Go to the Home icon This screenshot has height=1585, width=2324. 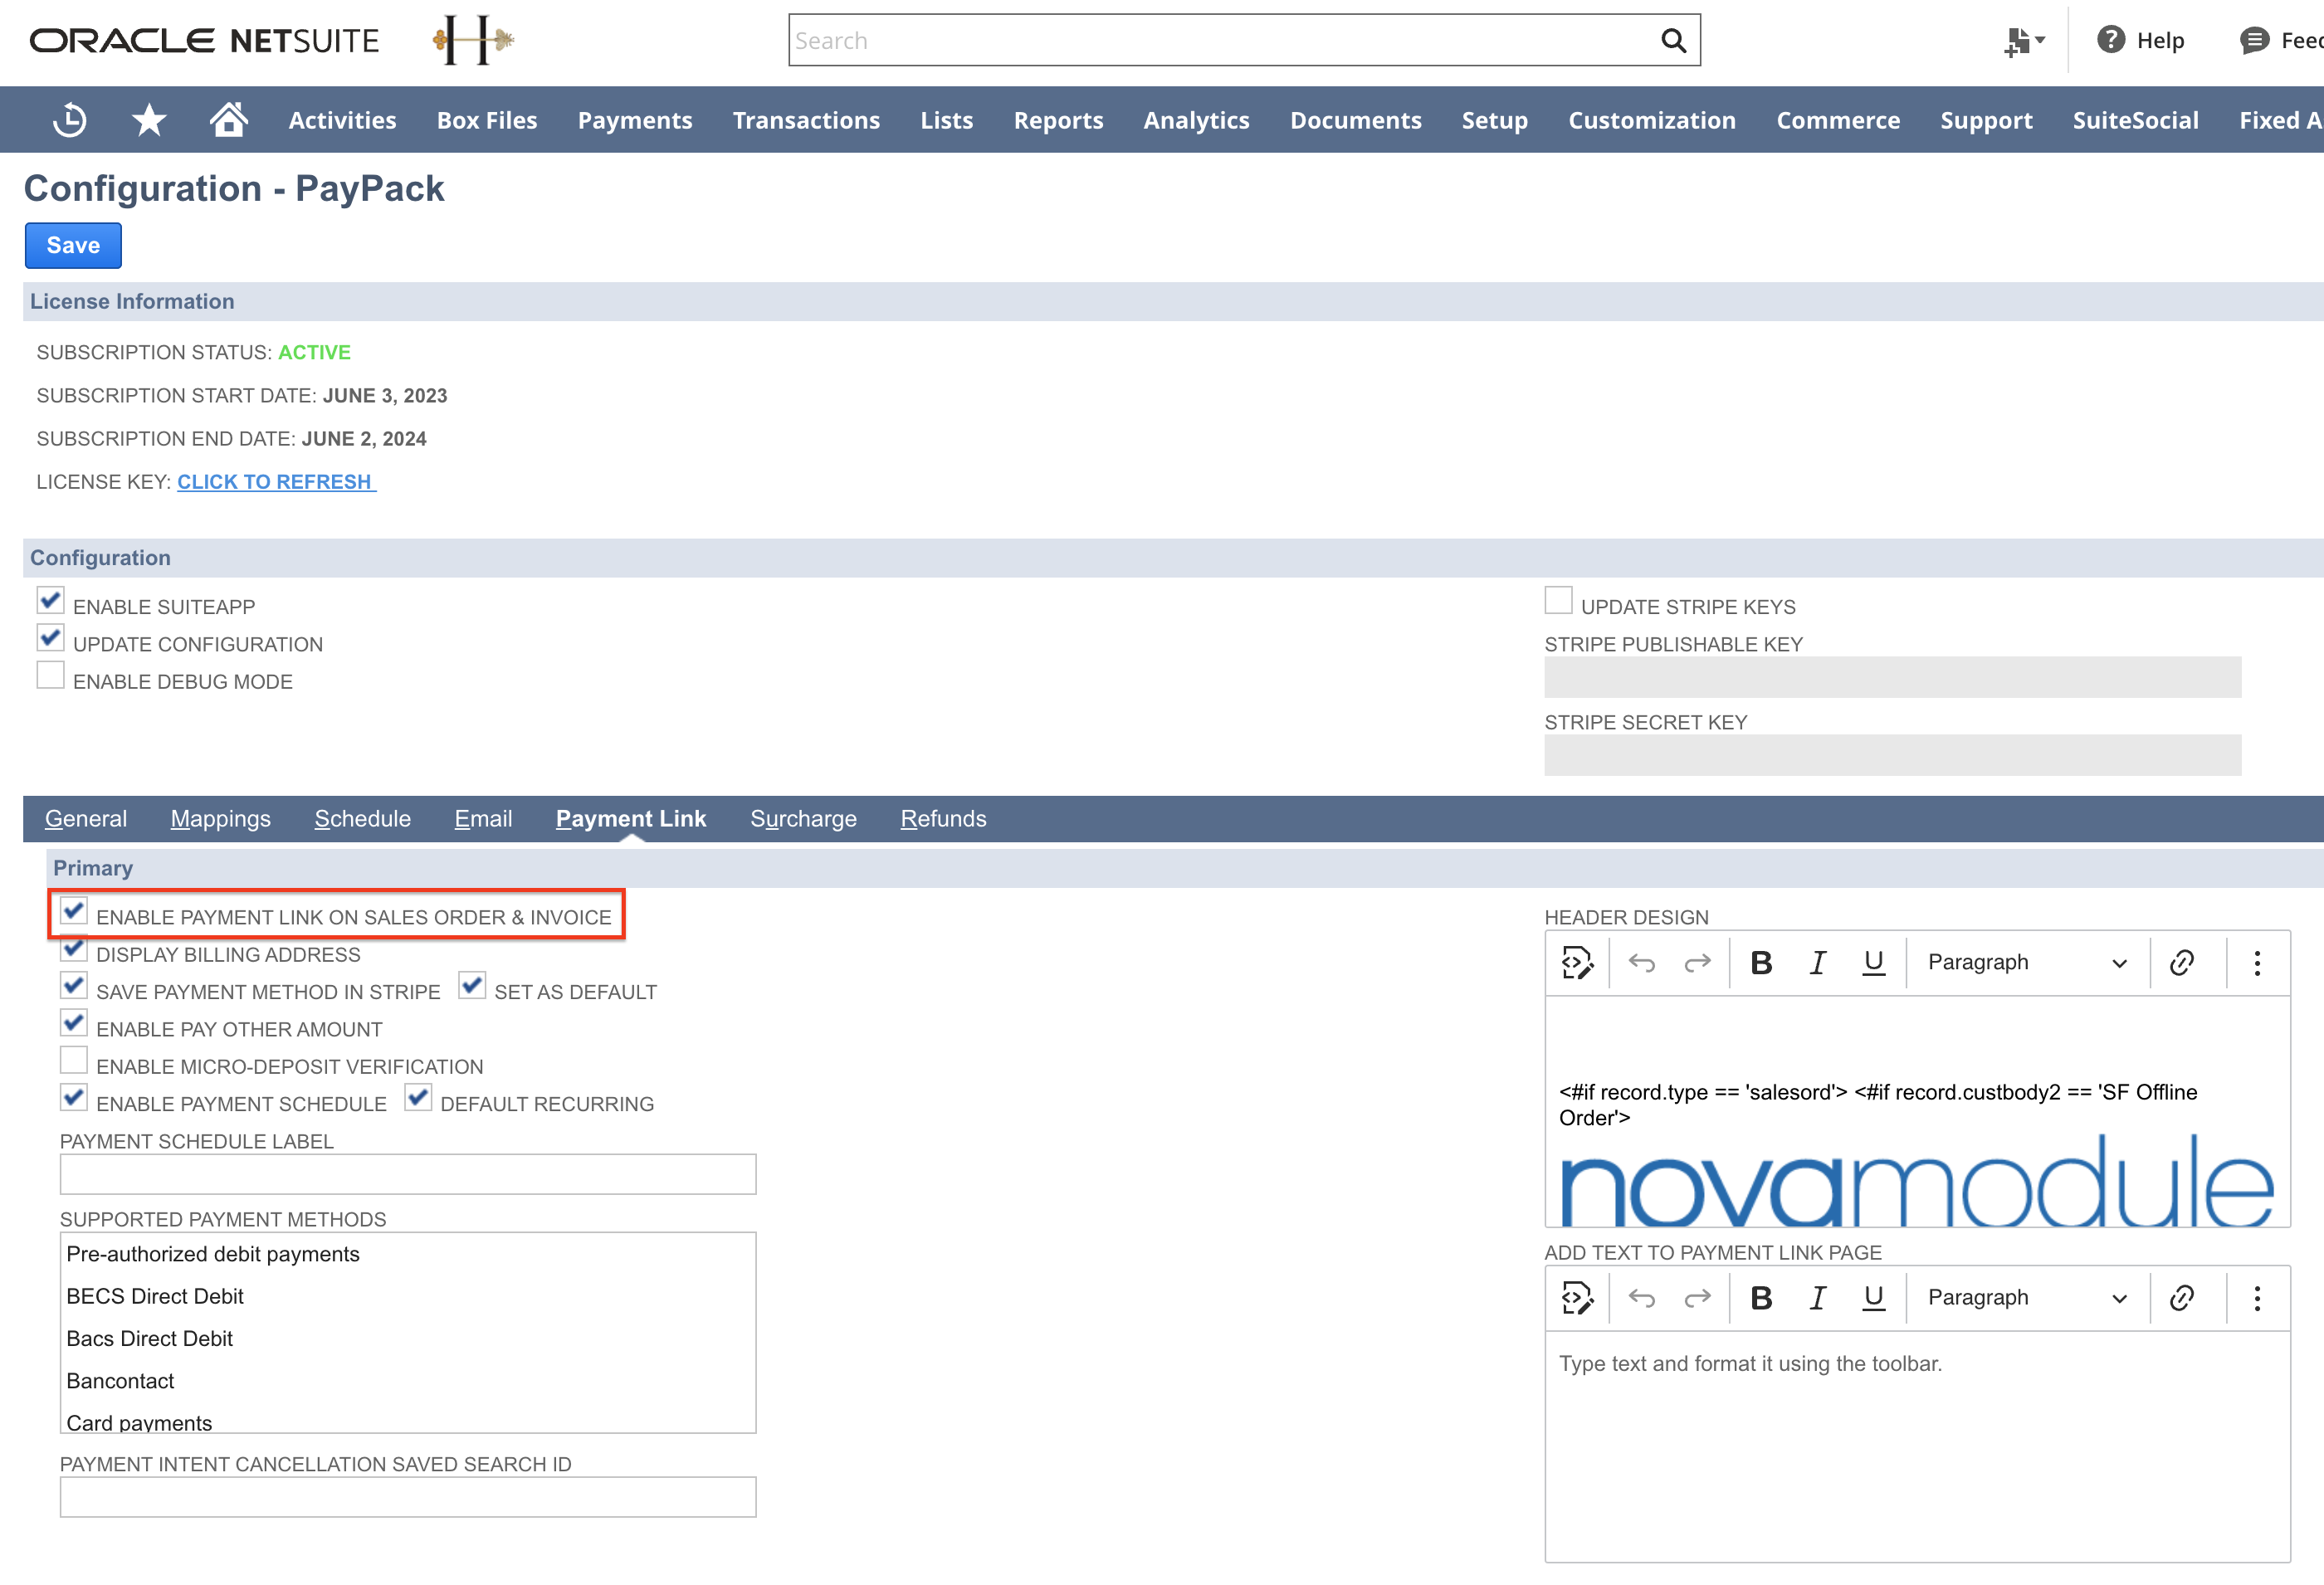pyautogui.click(x=228, y=120)
